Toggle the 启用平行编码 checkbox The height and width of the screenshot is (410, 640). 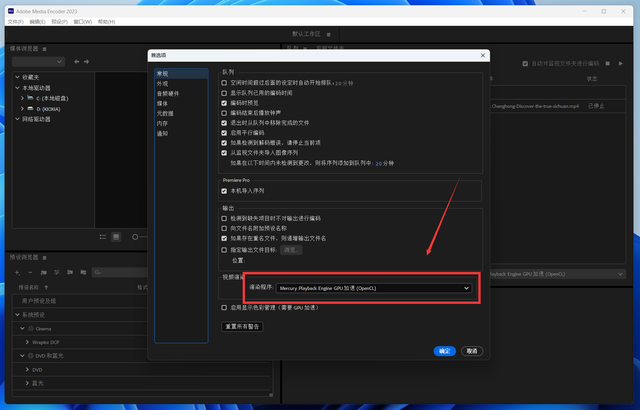coord(224,133)
